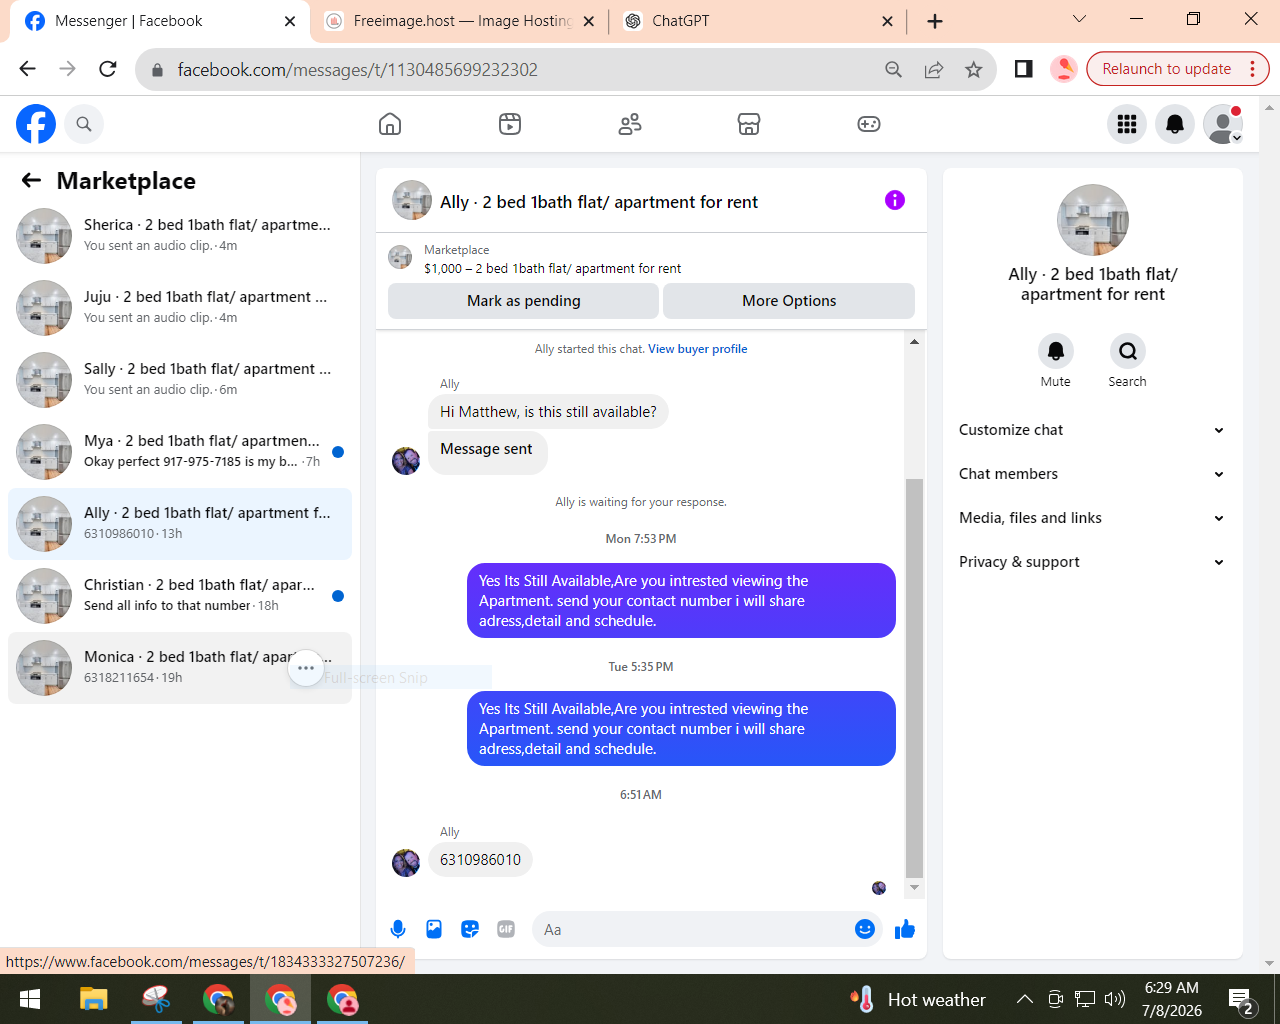Mute this conversation with the bell icon

[x=1056, y=351]
